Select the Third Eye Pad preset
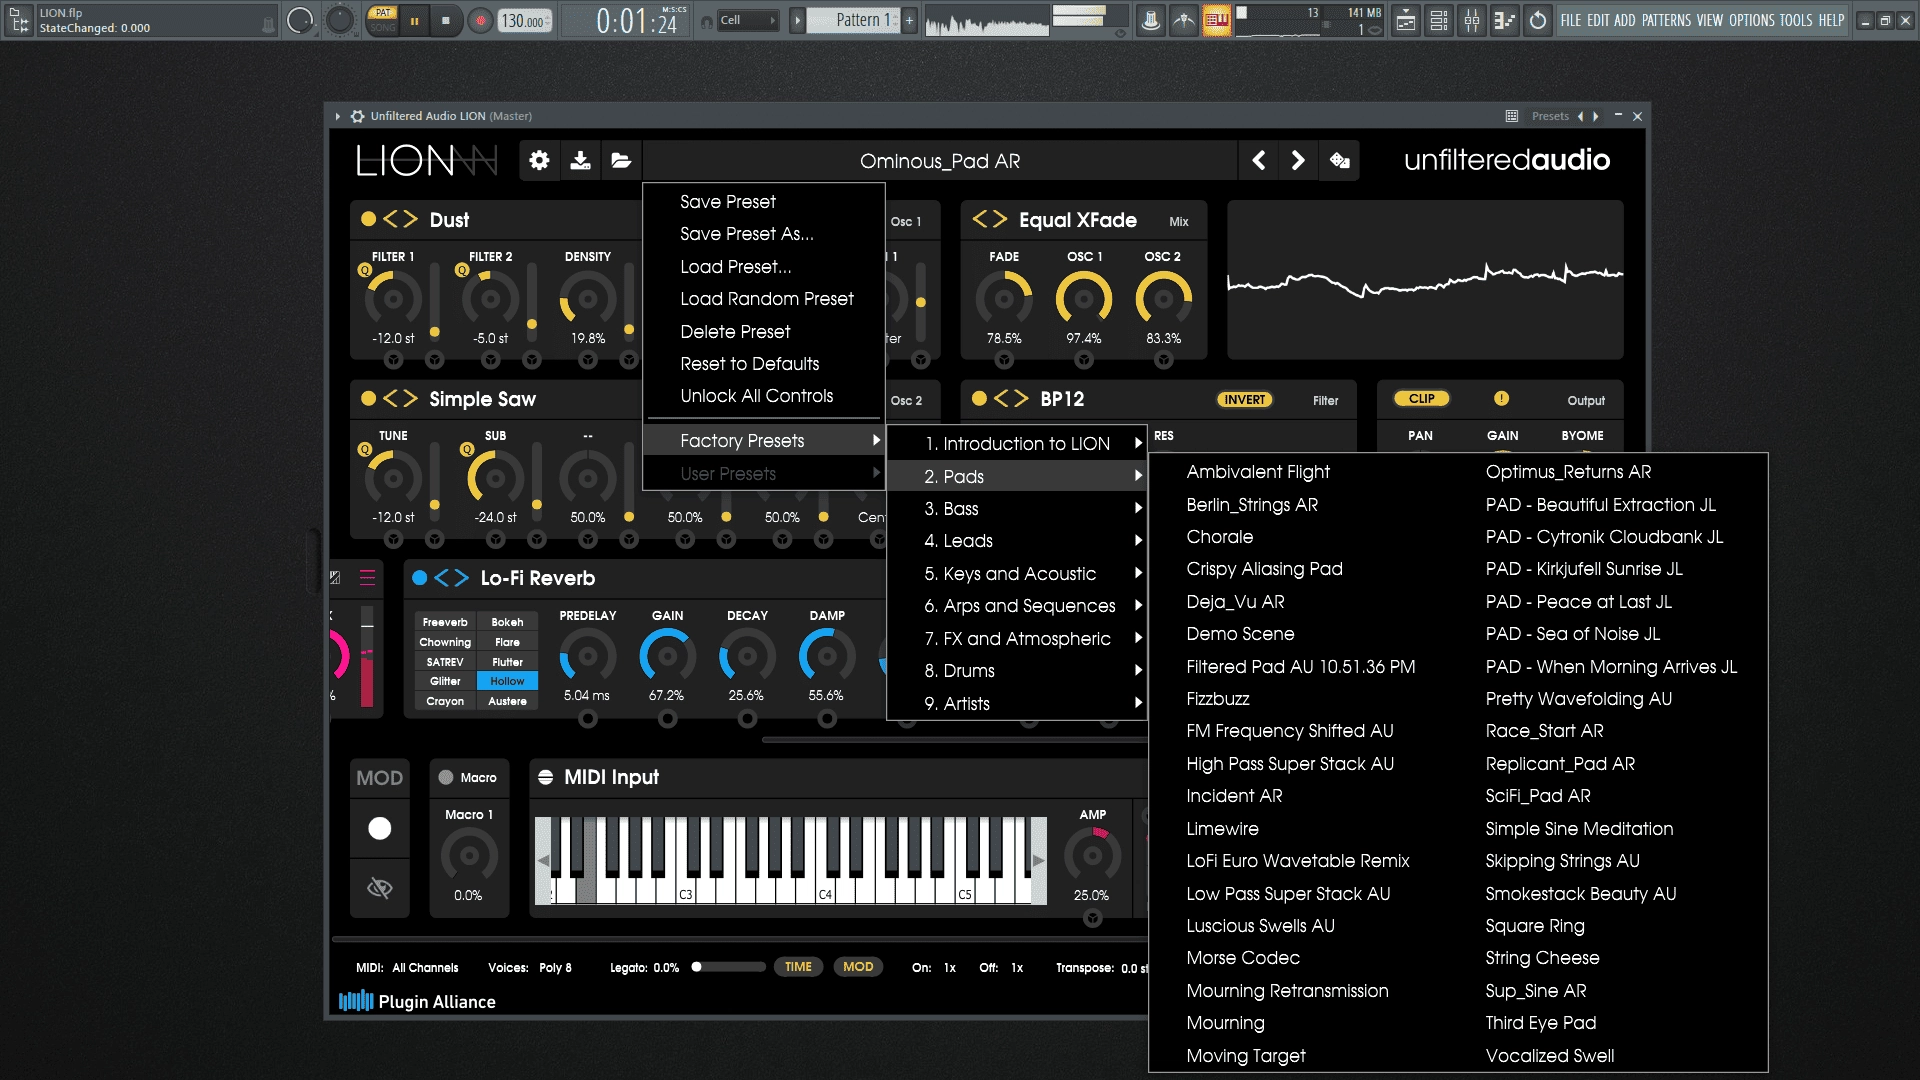 [x=1541, y=1023]
